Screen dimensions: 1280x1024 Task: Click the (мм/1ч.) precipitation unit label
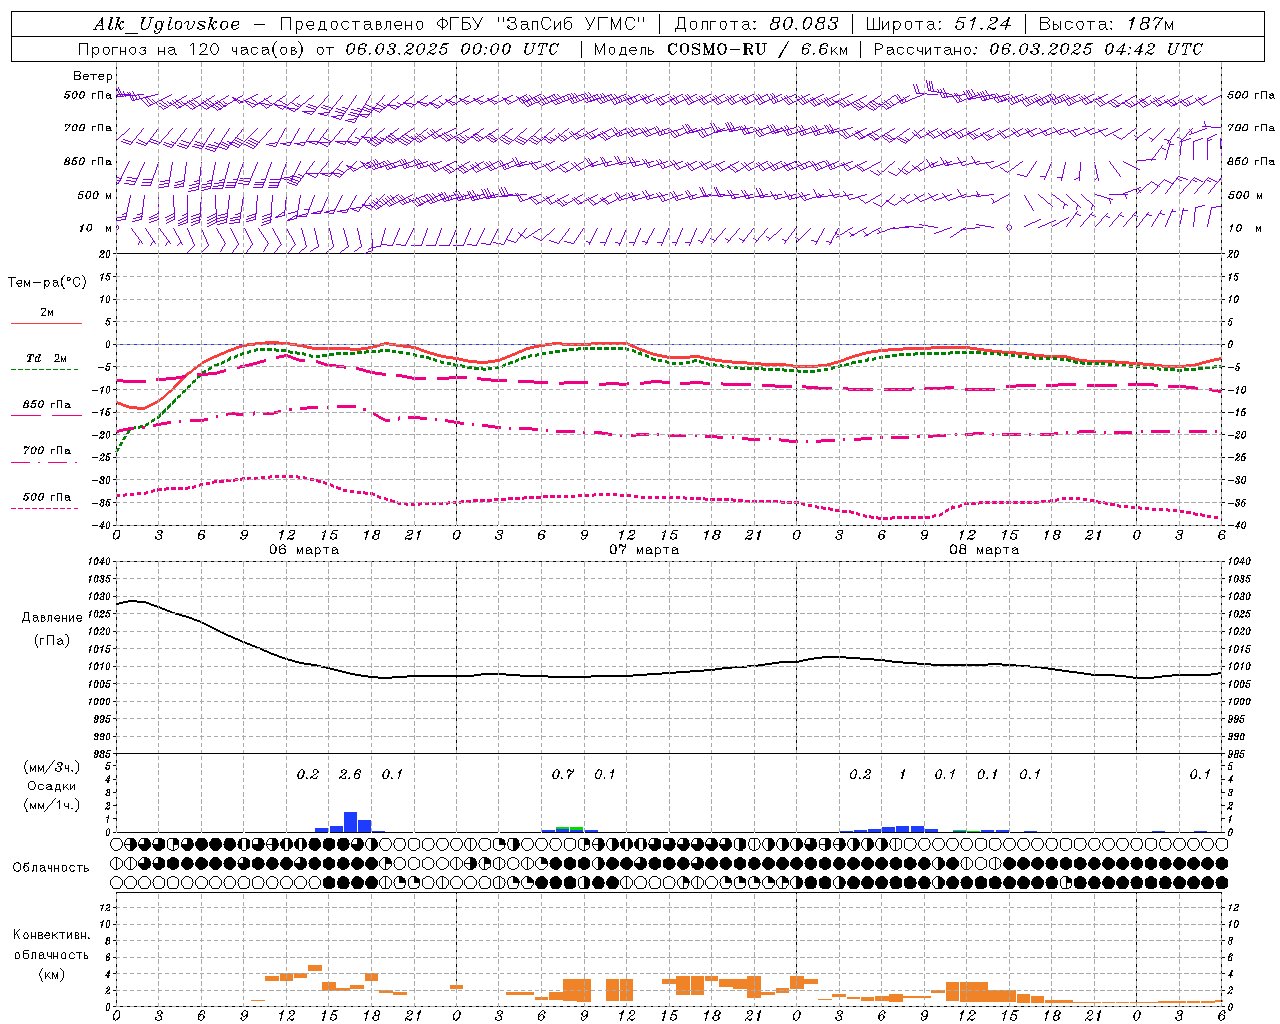pos(52,805)
